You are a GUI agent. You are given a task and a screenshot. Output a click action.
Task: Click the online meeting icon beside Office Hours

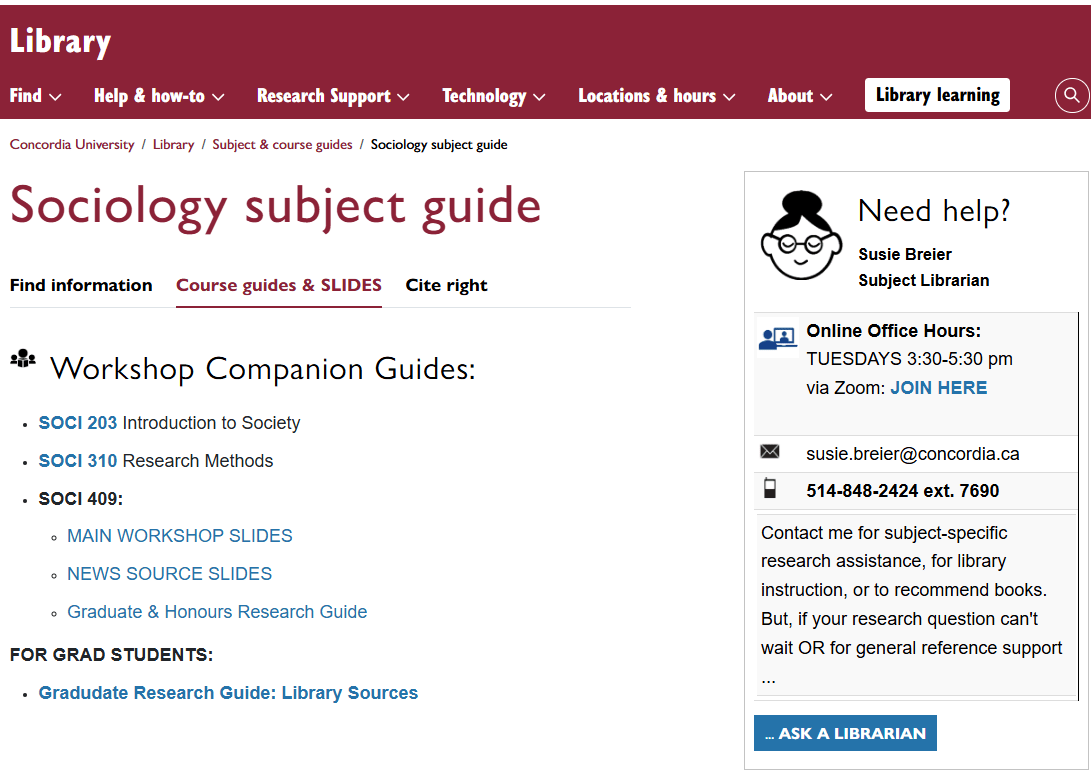click(777, 337)
